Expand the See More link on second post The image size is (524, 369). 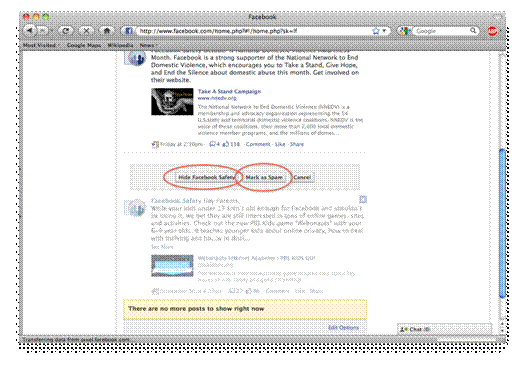click(x=162, y=247)
